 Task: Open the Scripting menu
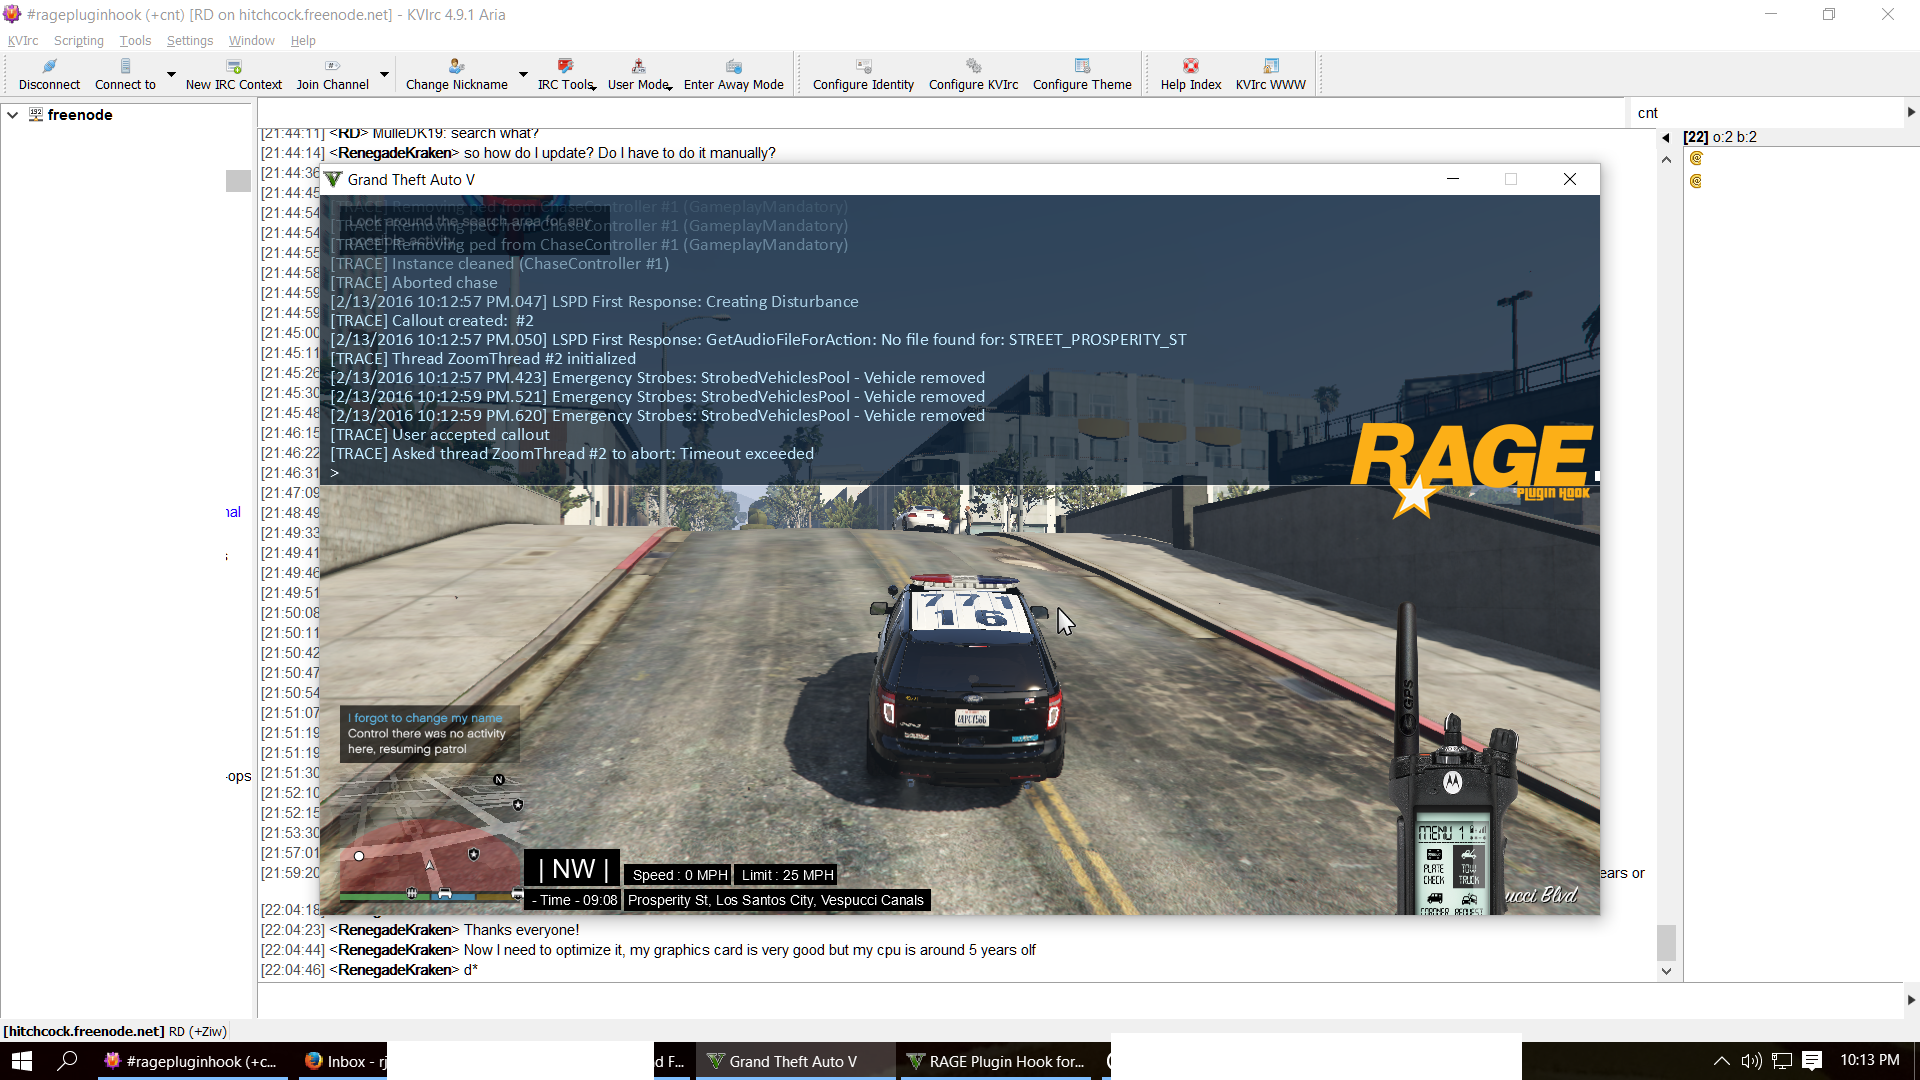(78, 41)
